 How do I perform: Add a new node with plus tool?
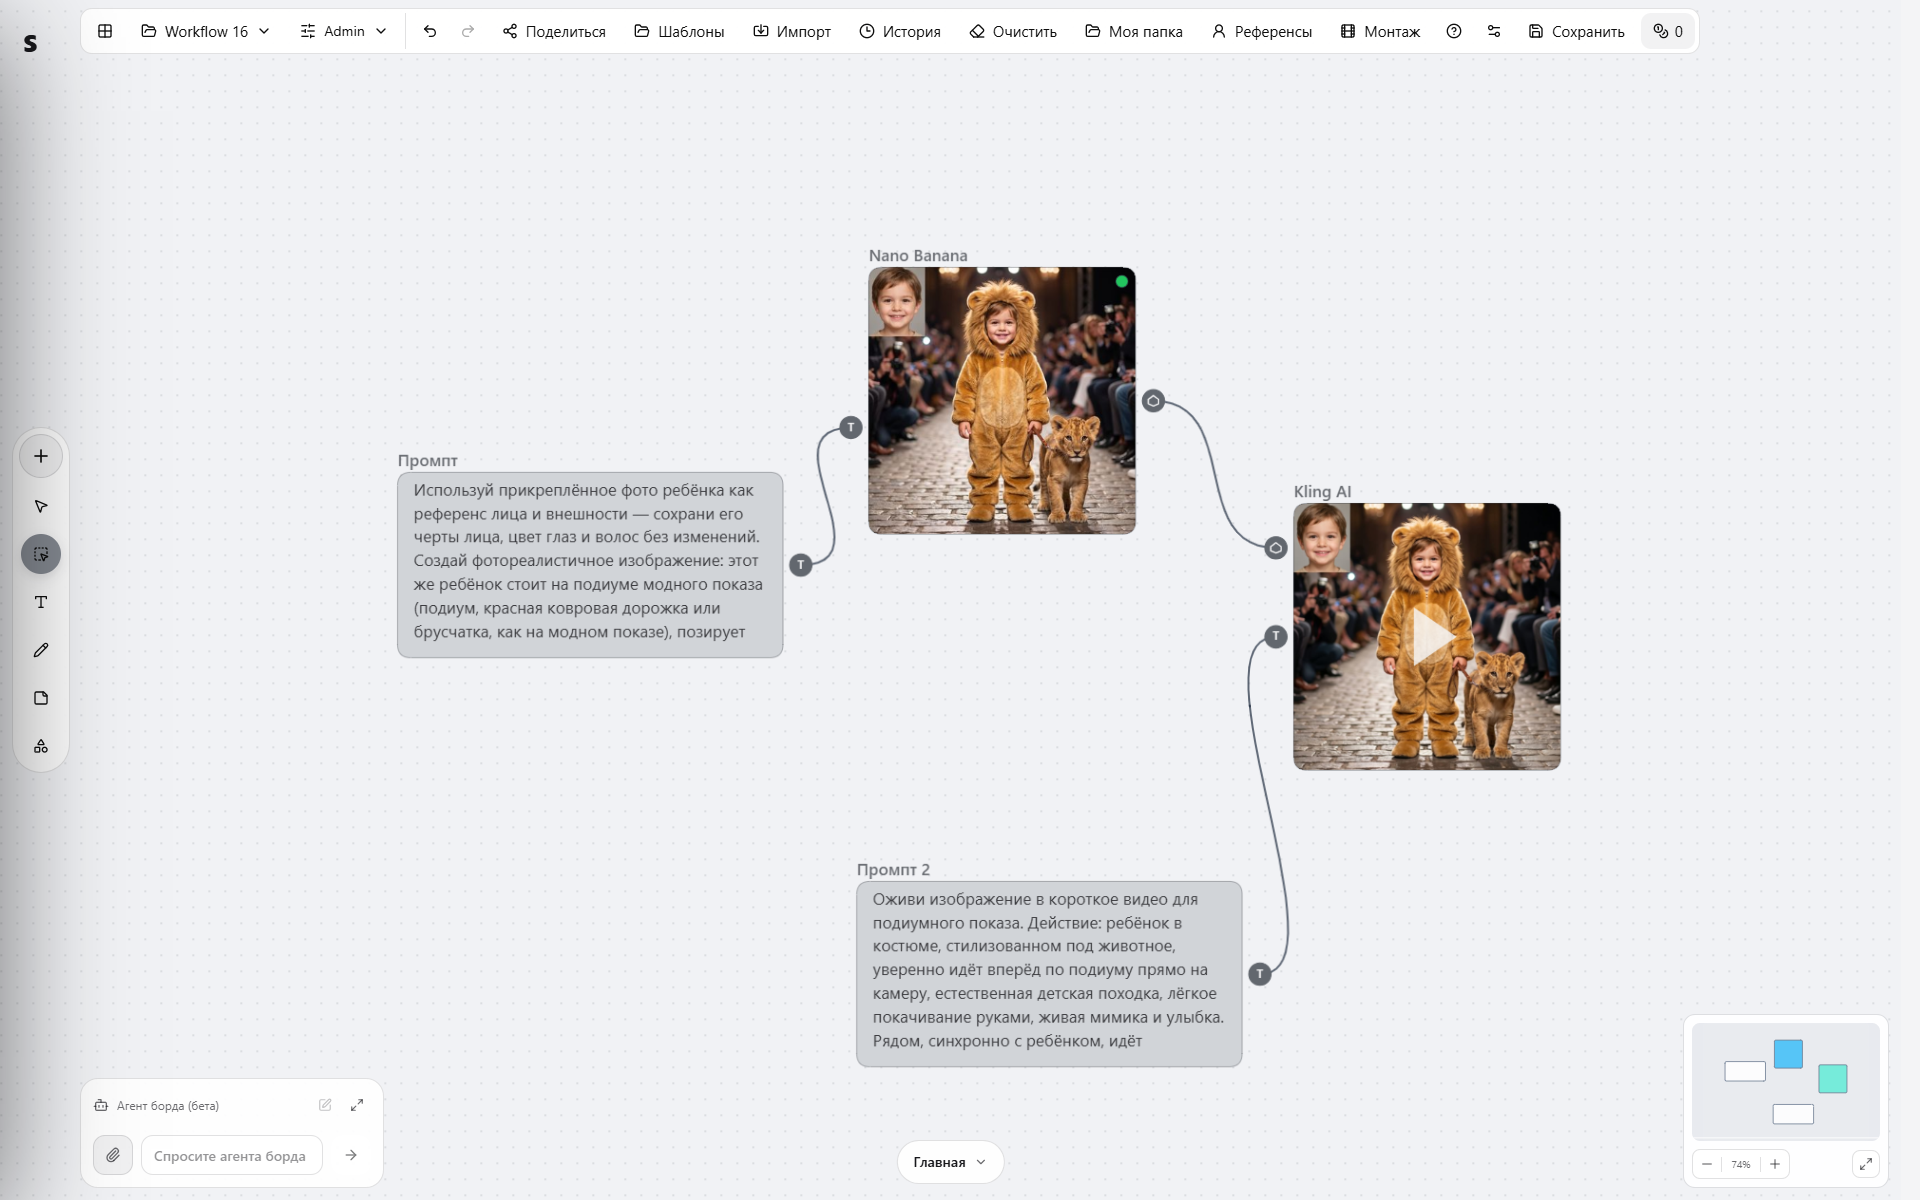41,456
